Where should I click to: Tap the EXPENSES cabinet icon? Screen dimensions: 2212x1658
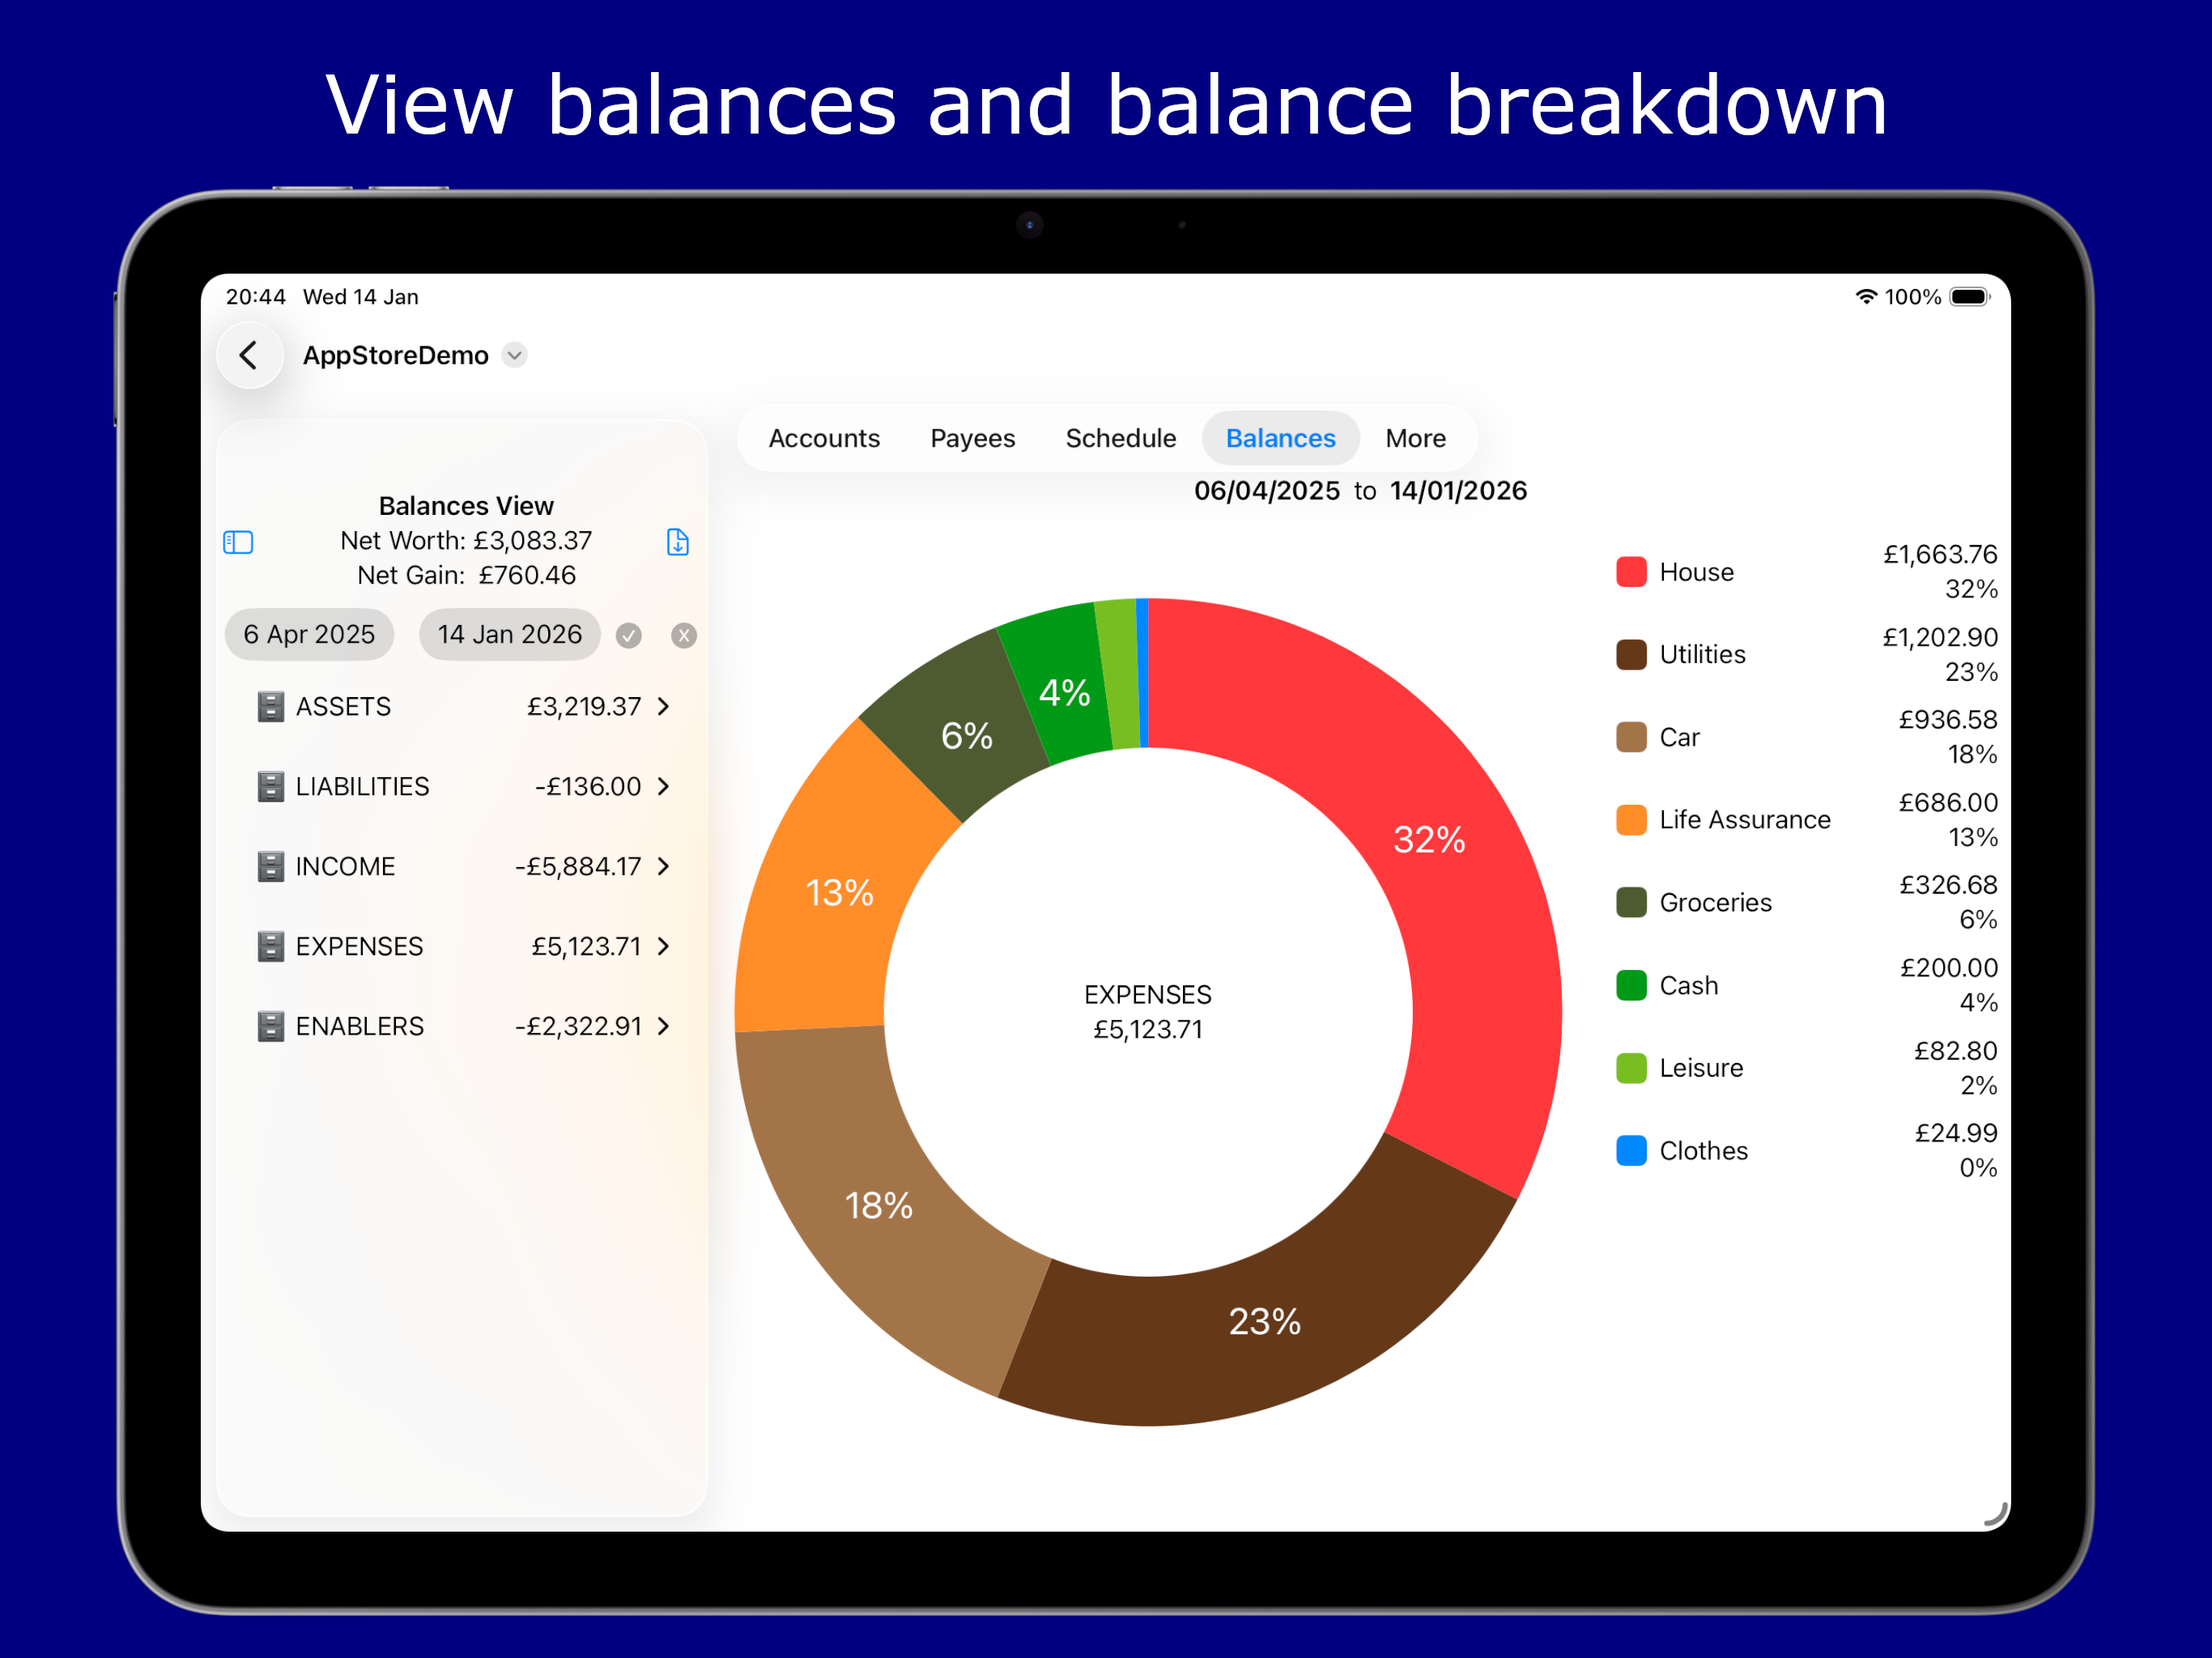(271, 946)
